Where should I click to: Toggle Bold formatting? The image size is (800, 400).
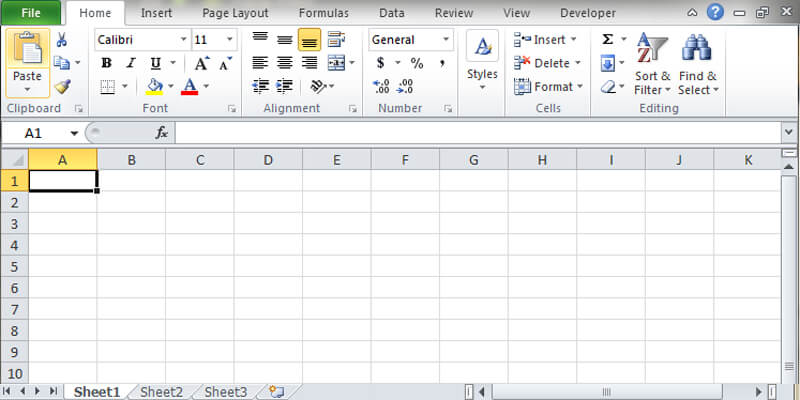106,63
